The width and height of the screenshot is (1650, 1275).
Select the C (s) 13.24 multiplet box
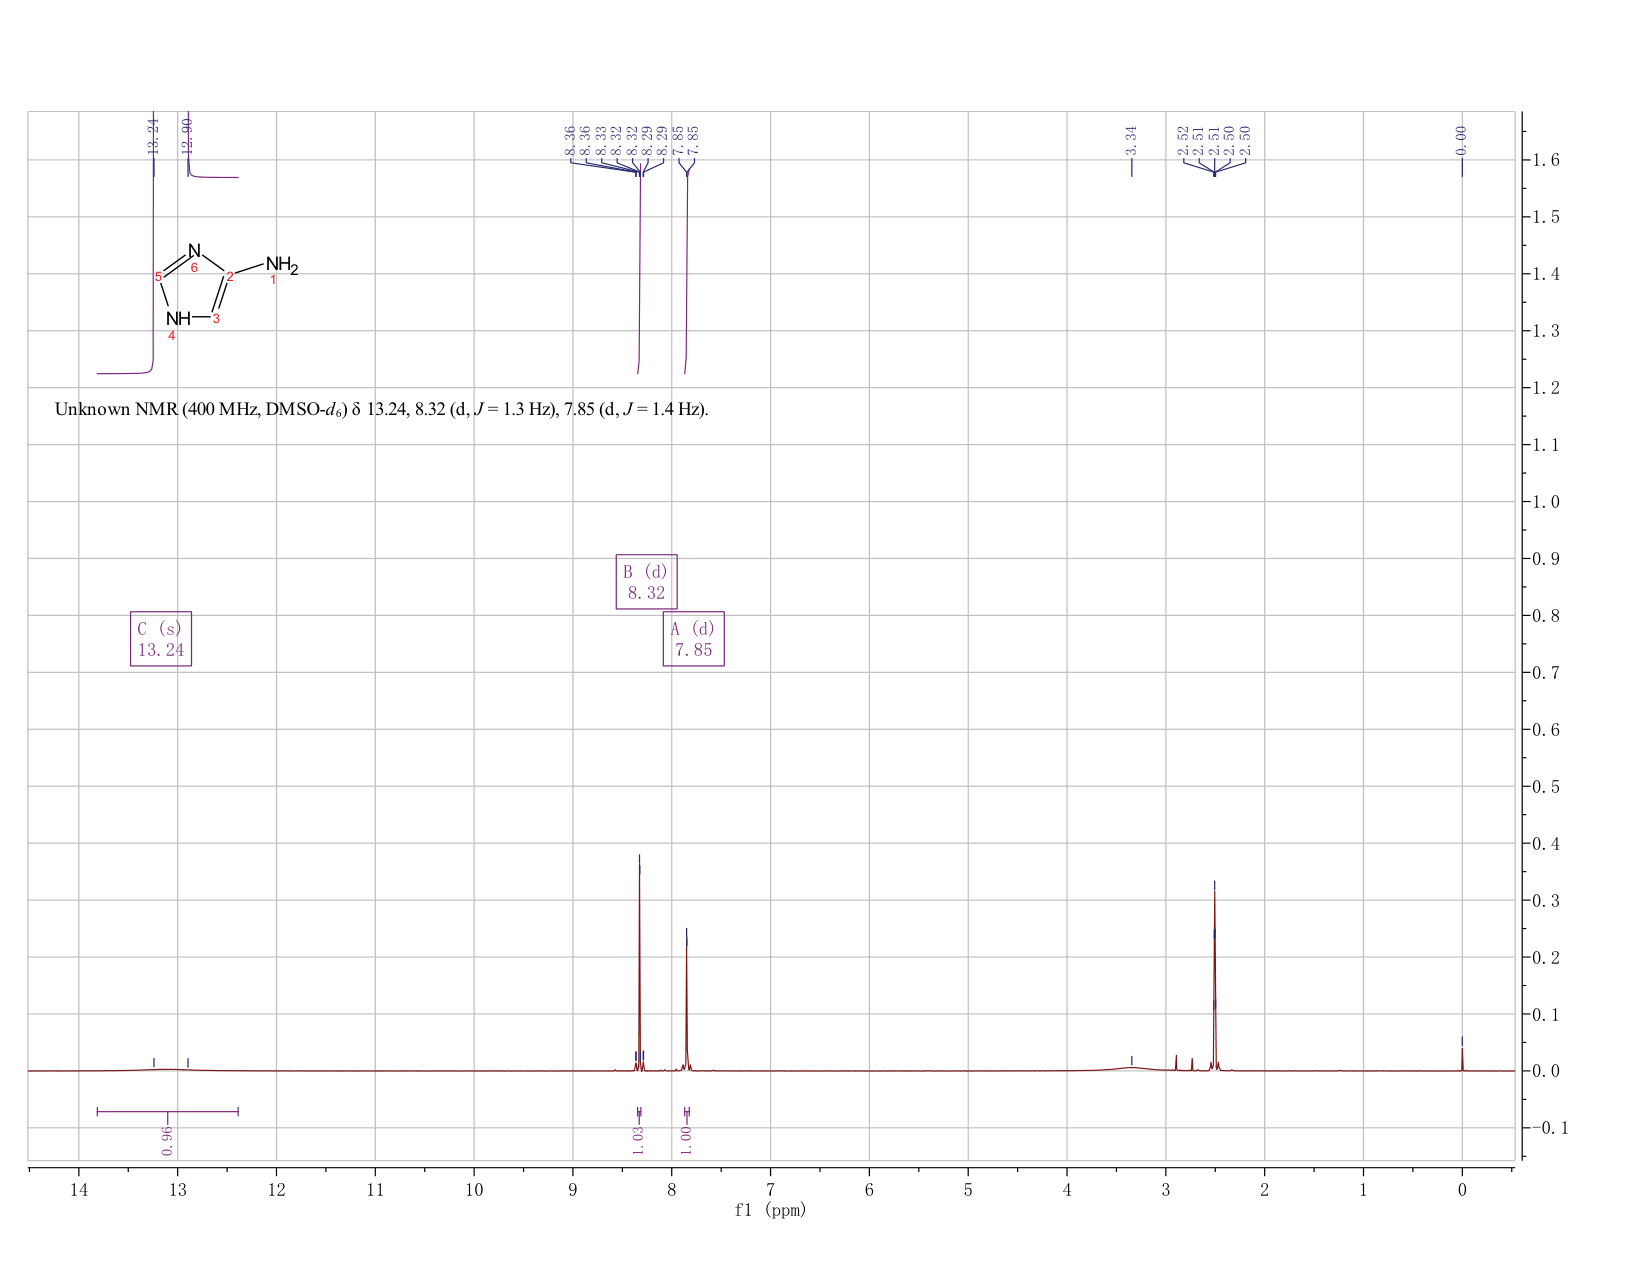[161, 638]
